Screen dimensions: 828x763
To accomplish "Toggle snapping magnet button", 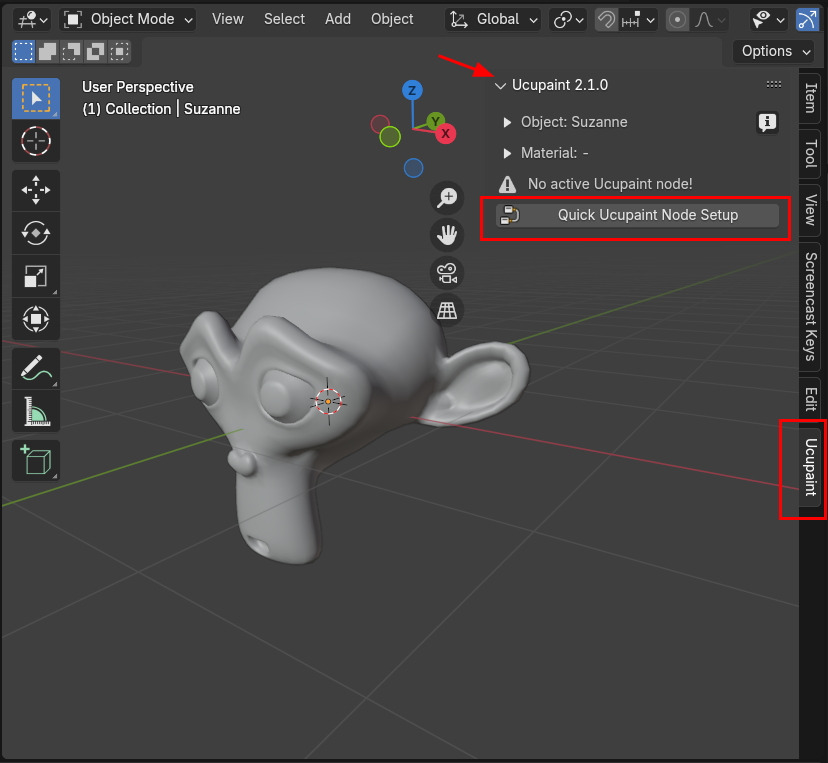I will (x=606, y=20).
